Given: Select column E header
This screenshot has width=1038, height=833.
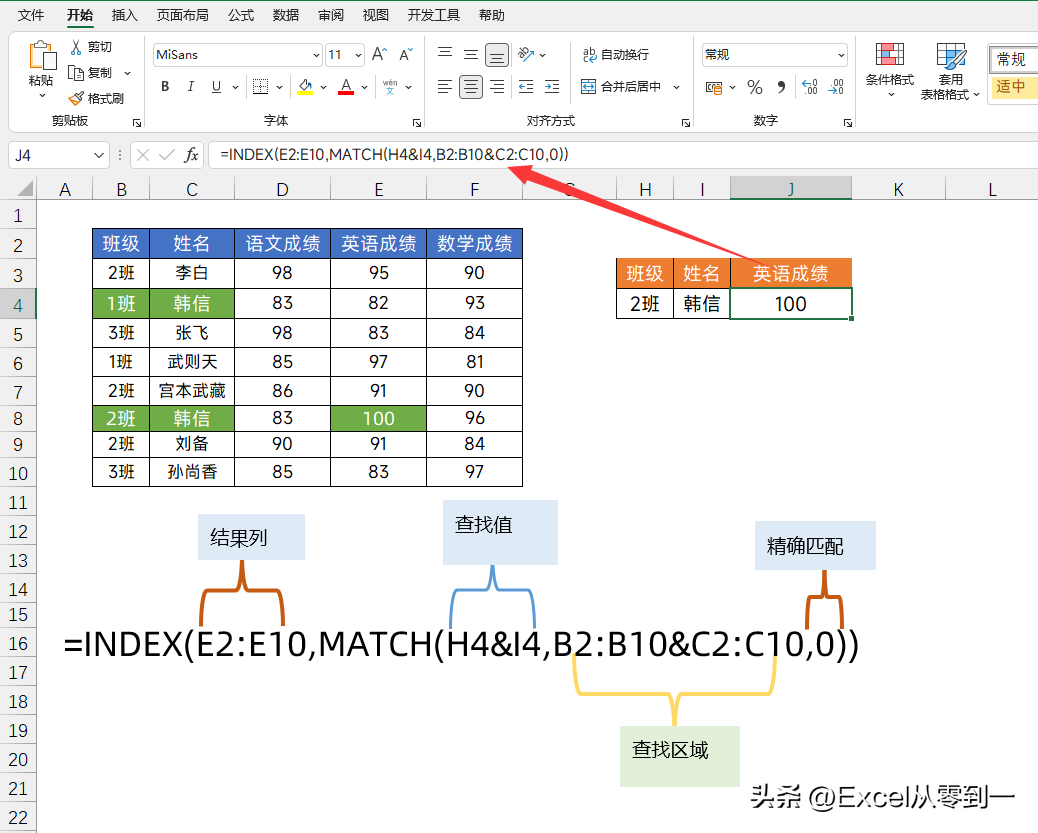Looking at the screenshot, I should (379, 189).
